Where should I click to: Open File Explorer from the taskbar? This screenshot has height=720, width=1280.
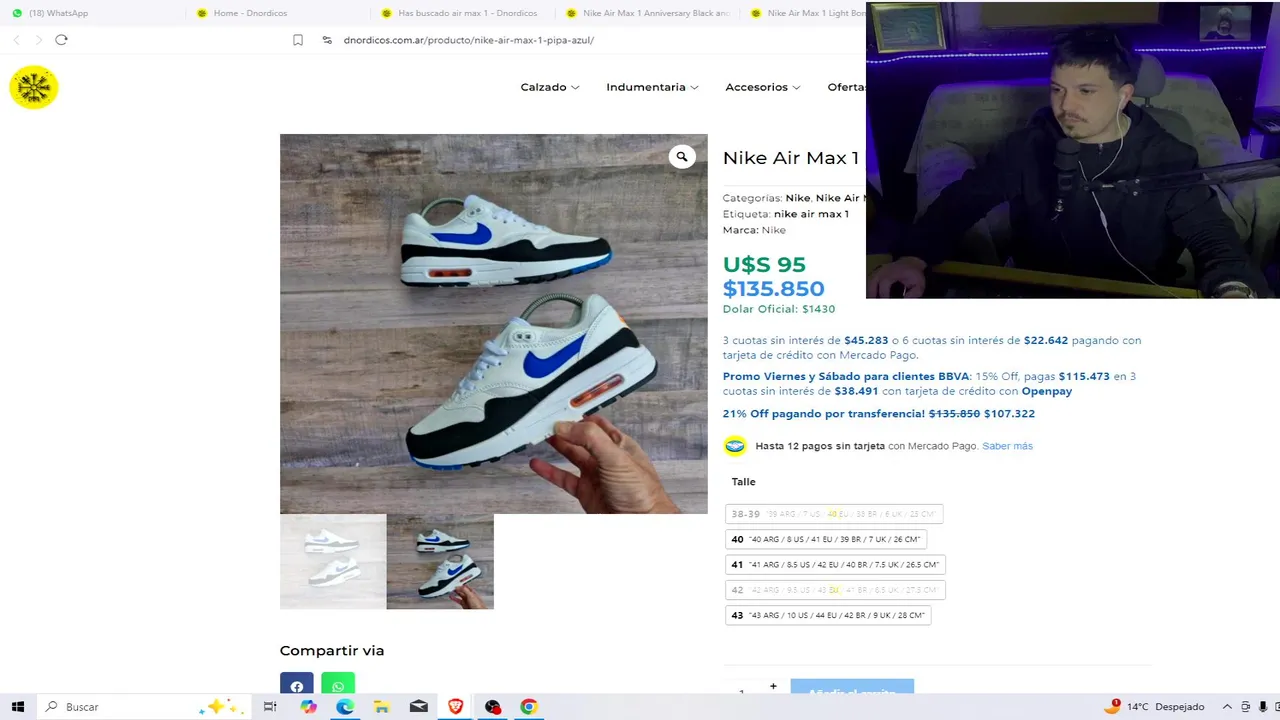[x=381, y=707]
